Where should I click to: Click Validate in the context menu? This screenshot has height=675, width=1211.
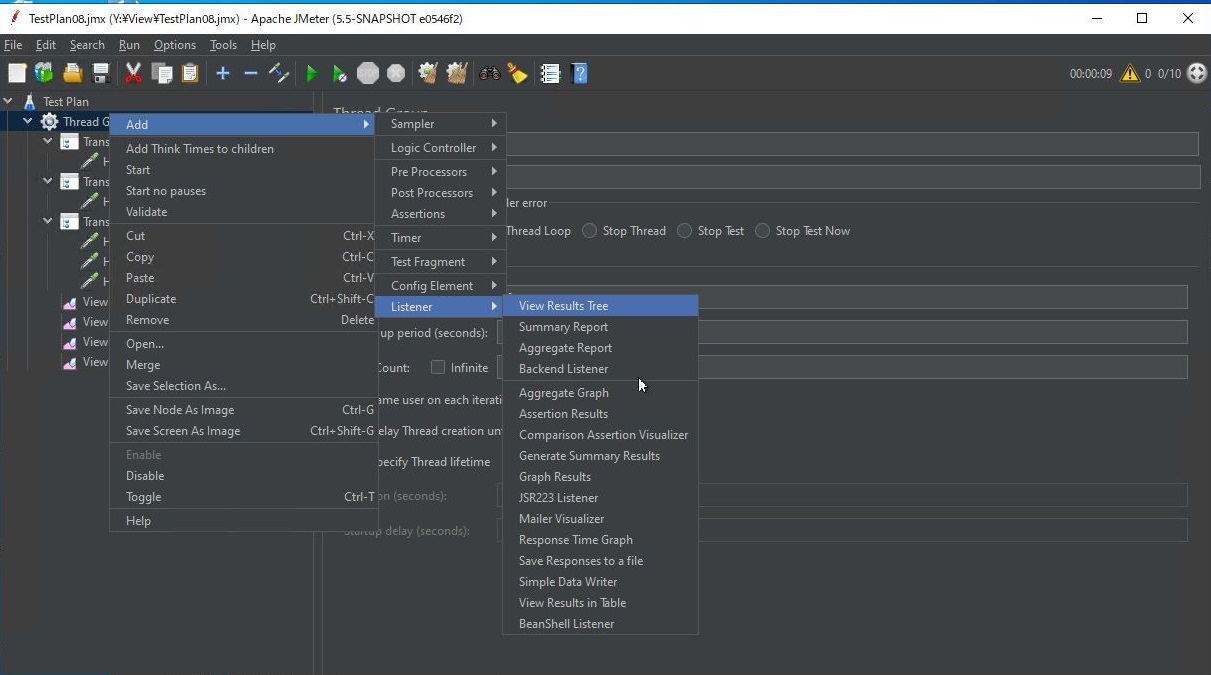click(x=147, y=212)
